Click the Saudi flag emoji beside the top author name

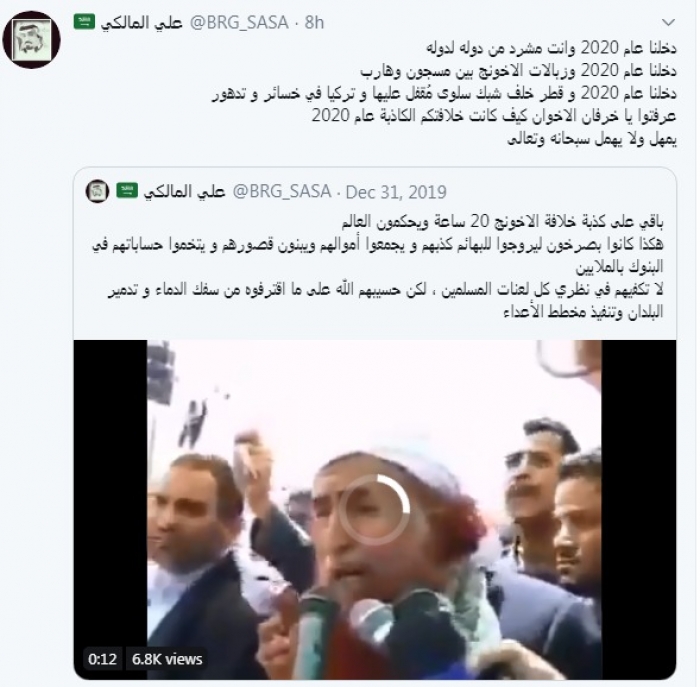(84, 21)
